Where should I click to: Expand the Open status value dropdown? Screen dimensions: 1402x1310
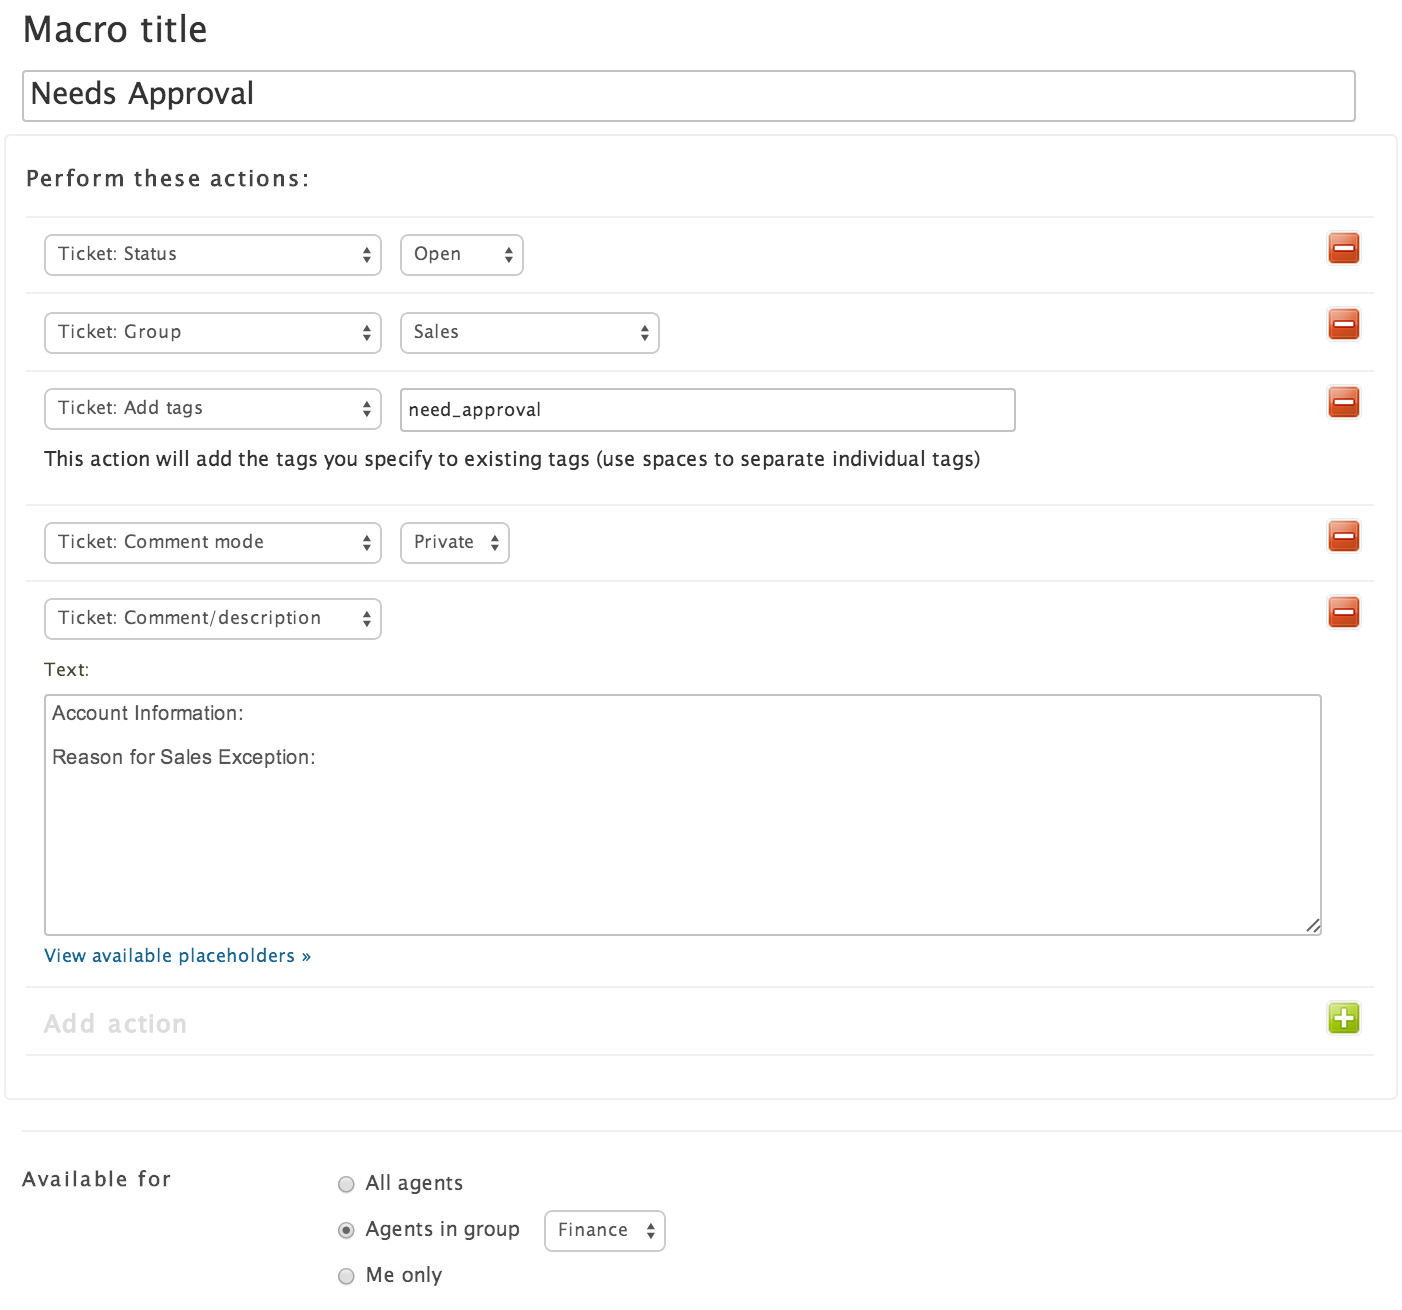(461, 255)
